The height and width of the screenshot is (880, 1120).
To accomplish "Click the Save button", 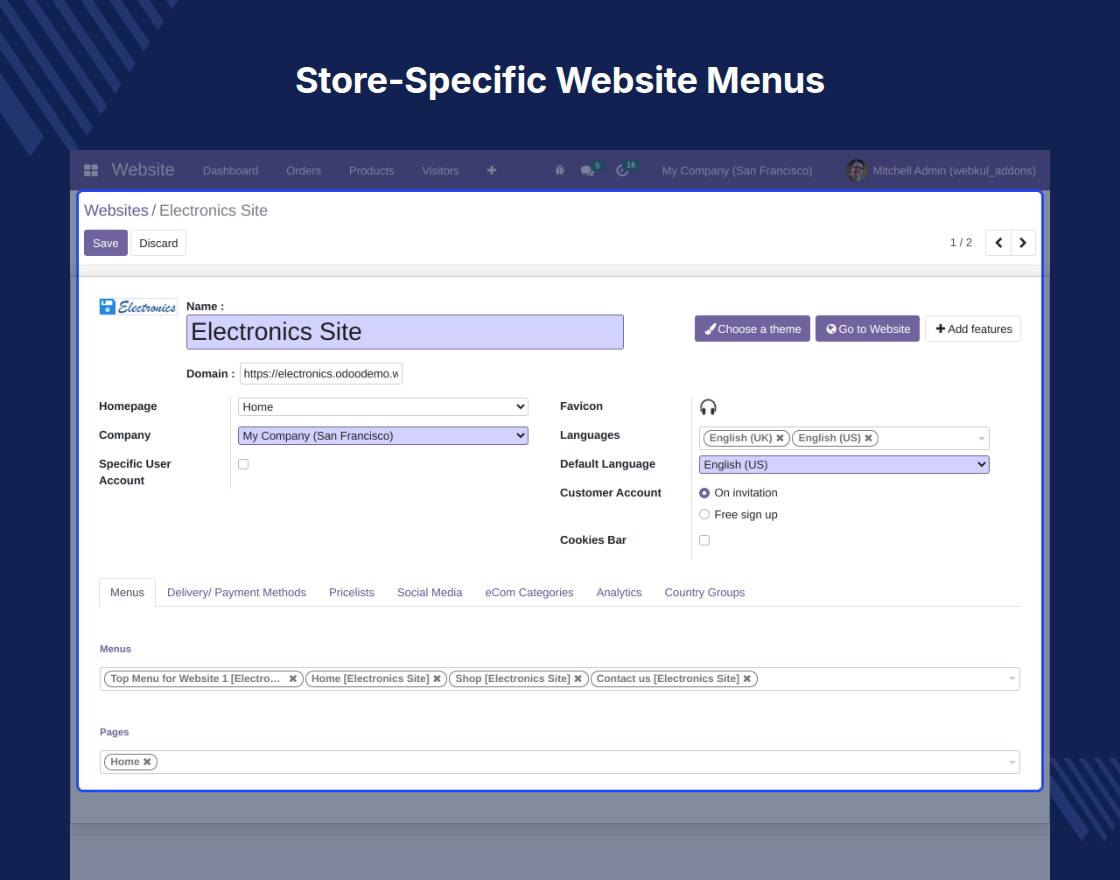I will (106, 243).
